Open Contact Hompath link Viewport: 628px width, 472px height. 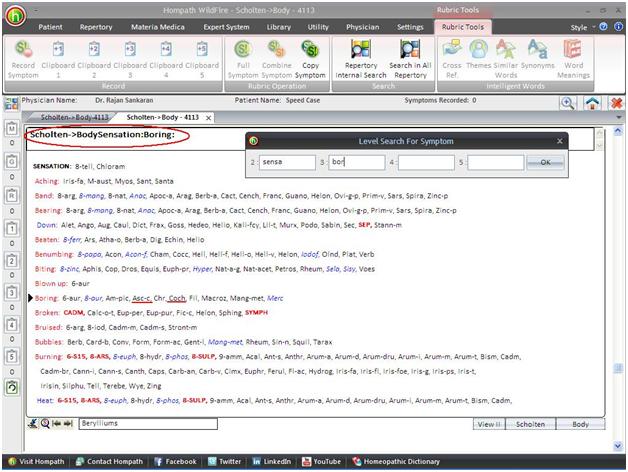[x=109, y=462]
